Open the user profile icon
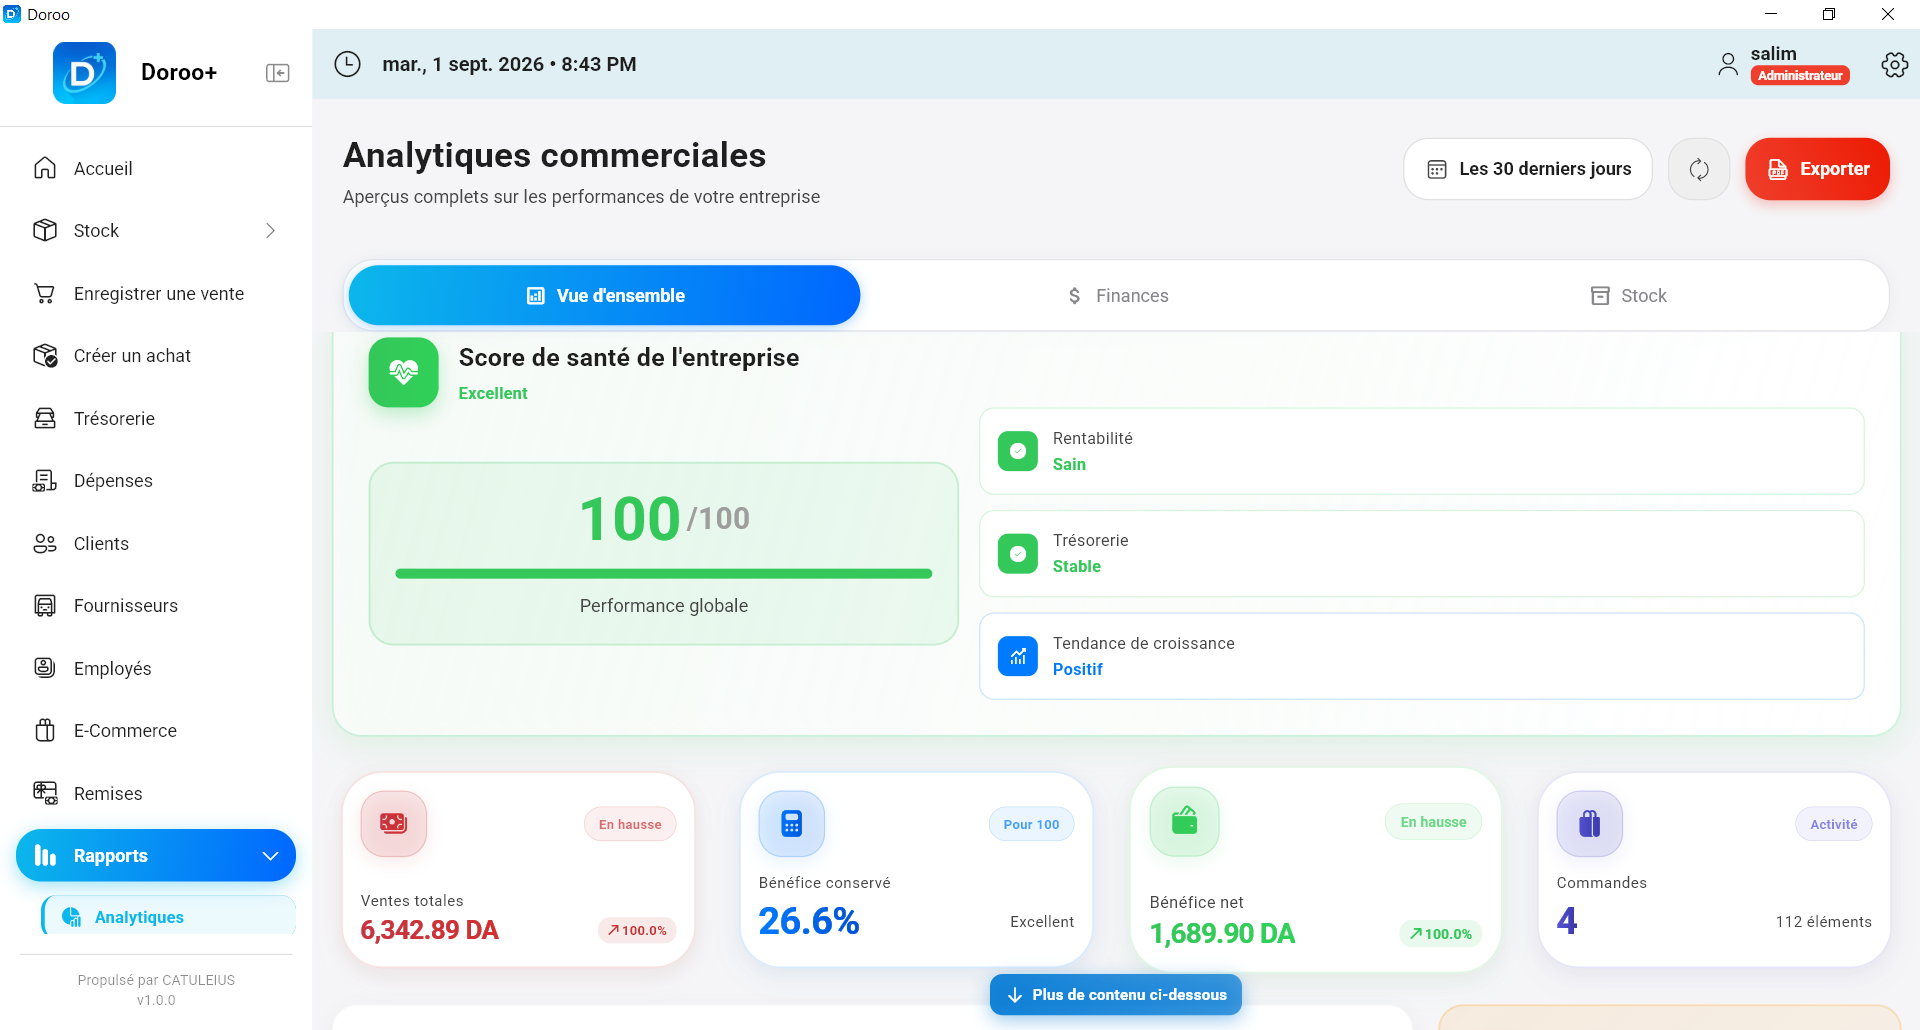Image resolution: width=1920 pixels, height=1030 pixels. (x=1727, y=65)
